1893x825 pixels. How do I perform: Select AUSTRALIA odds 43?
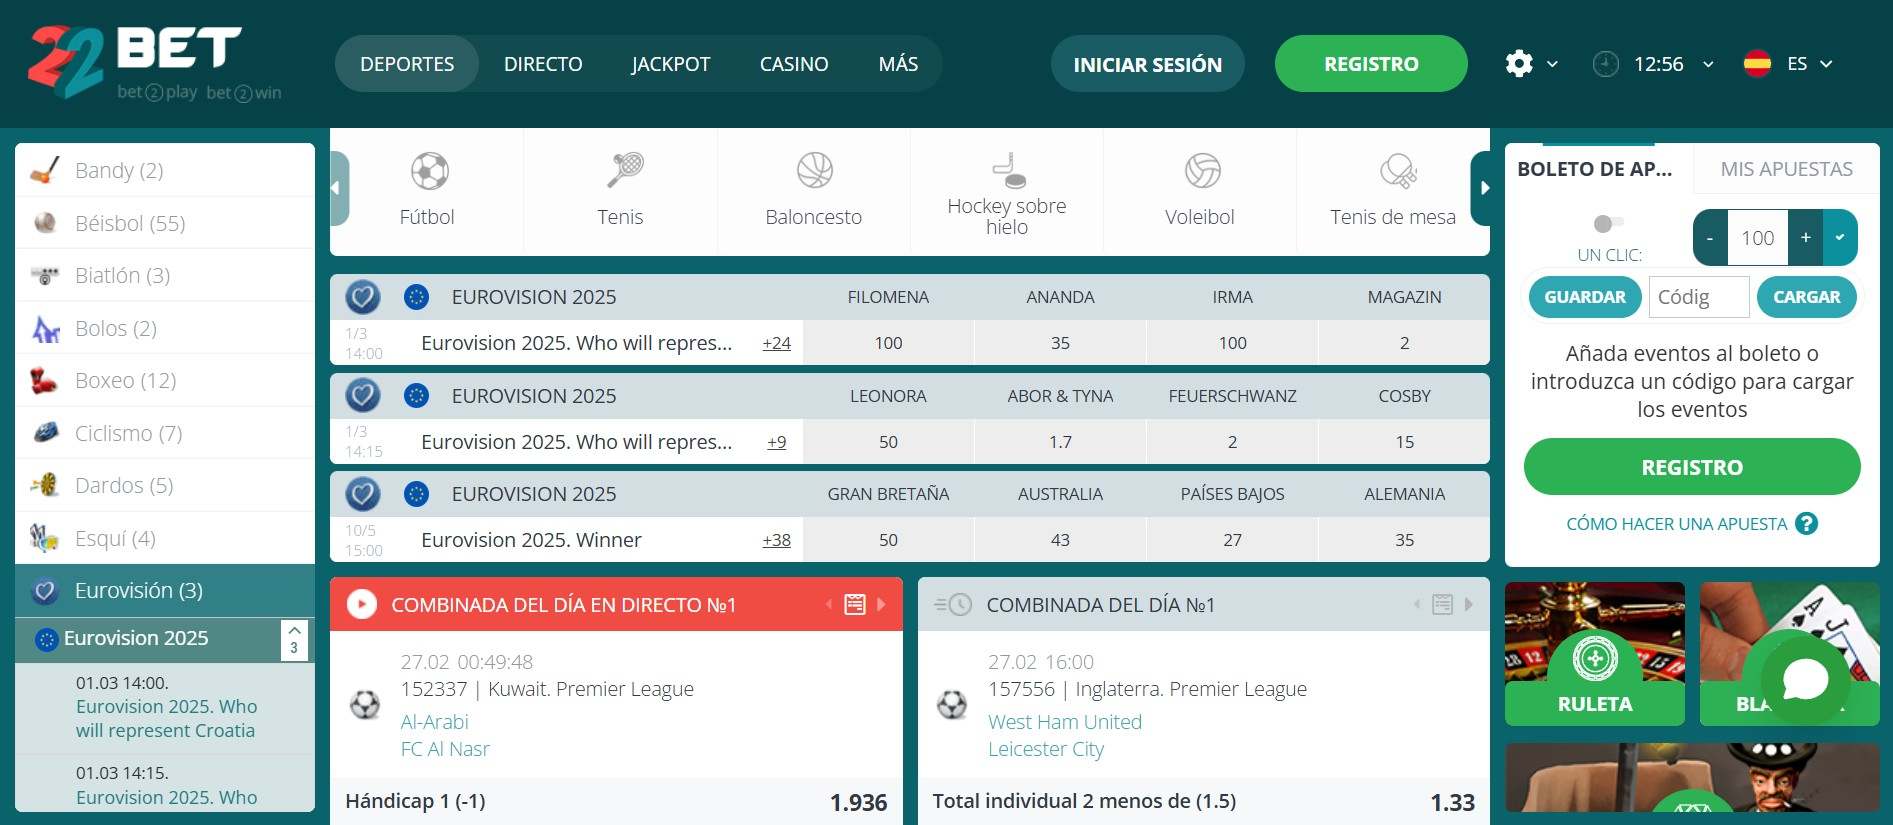(1060, 540)
